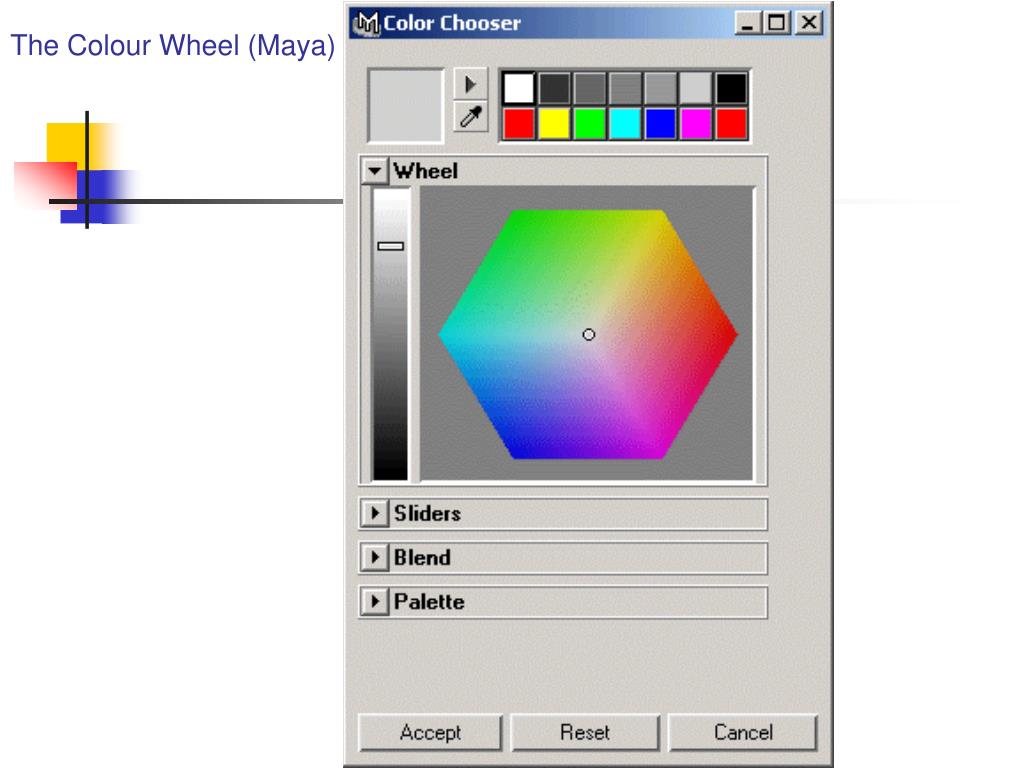
Task: Pick the black swatch in top row
Action: tap(731, 88)
